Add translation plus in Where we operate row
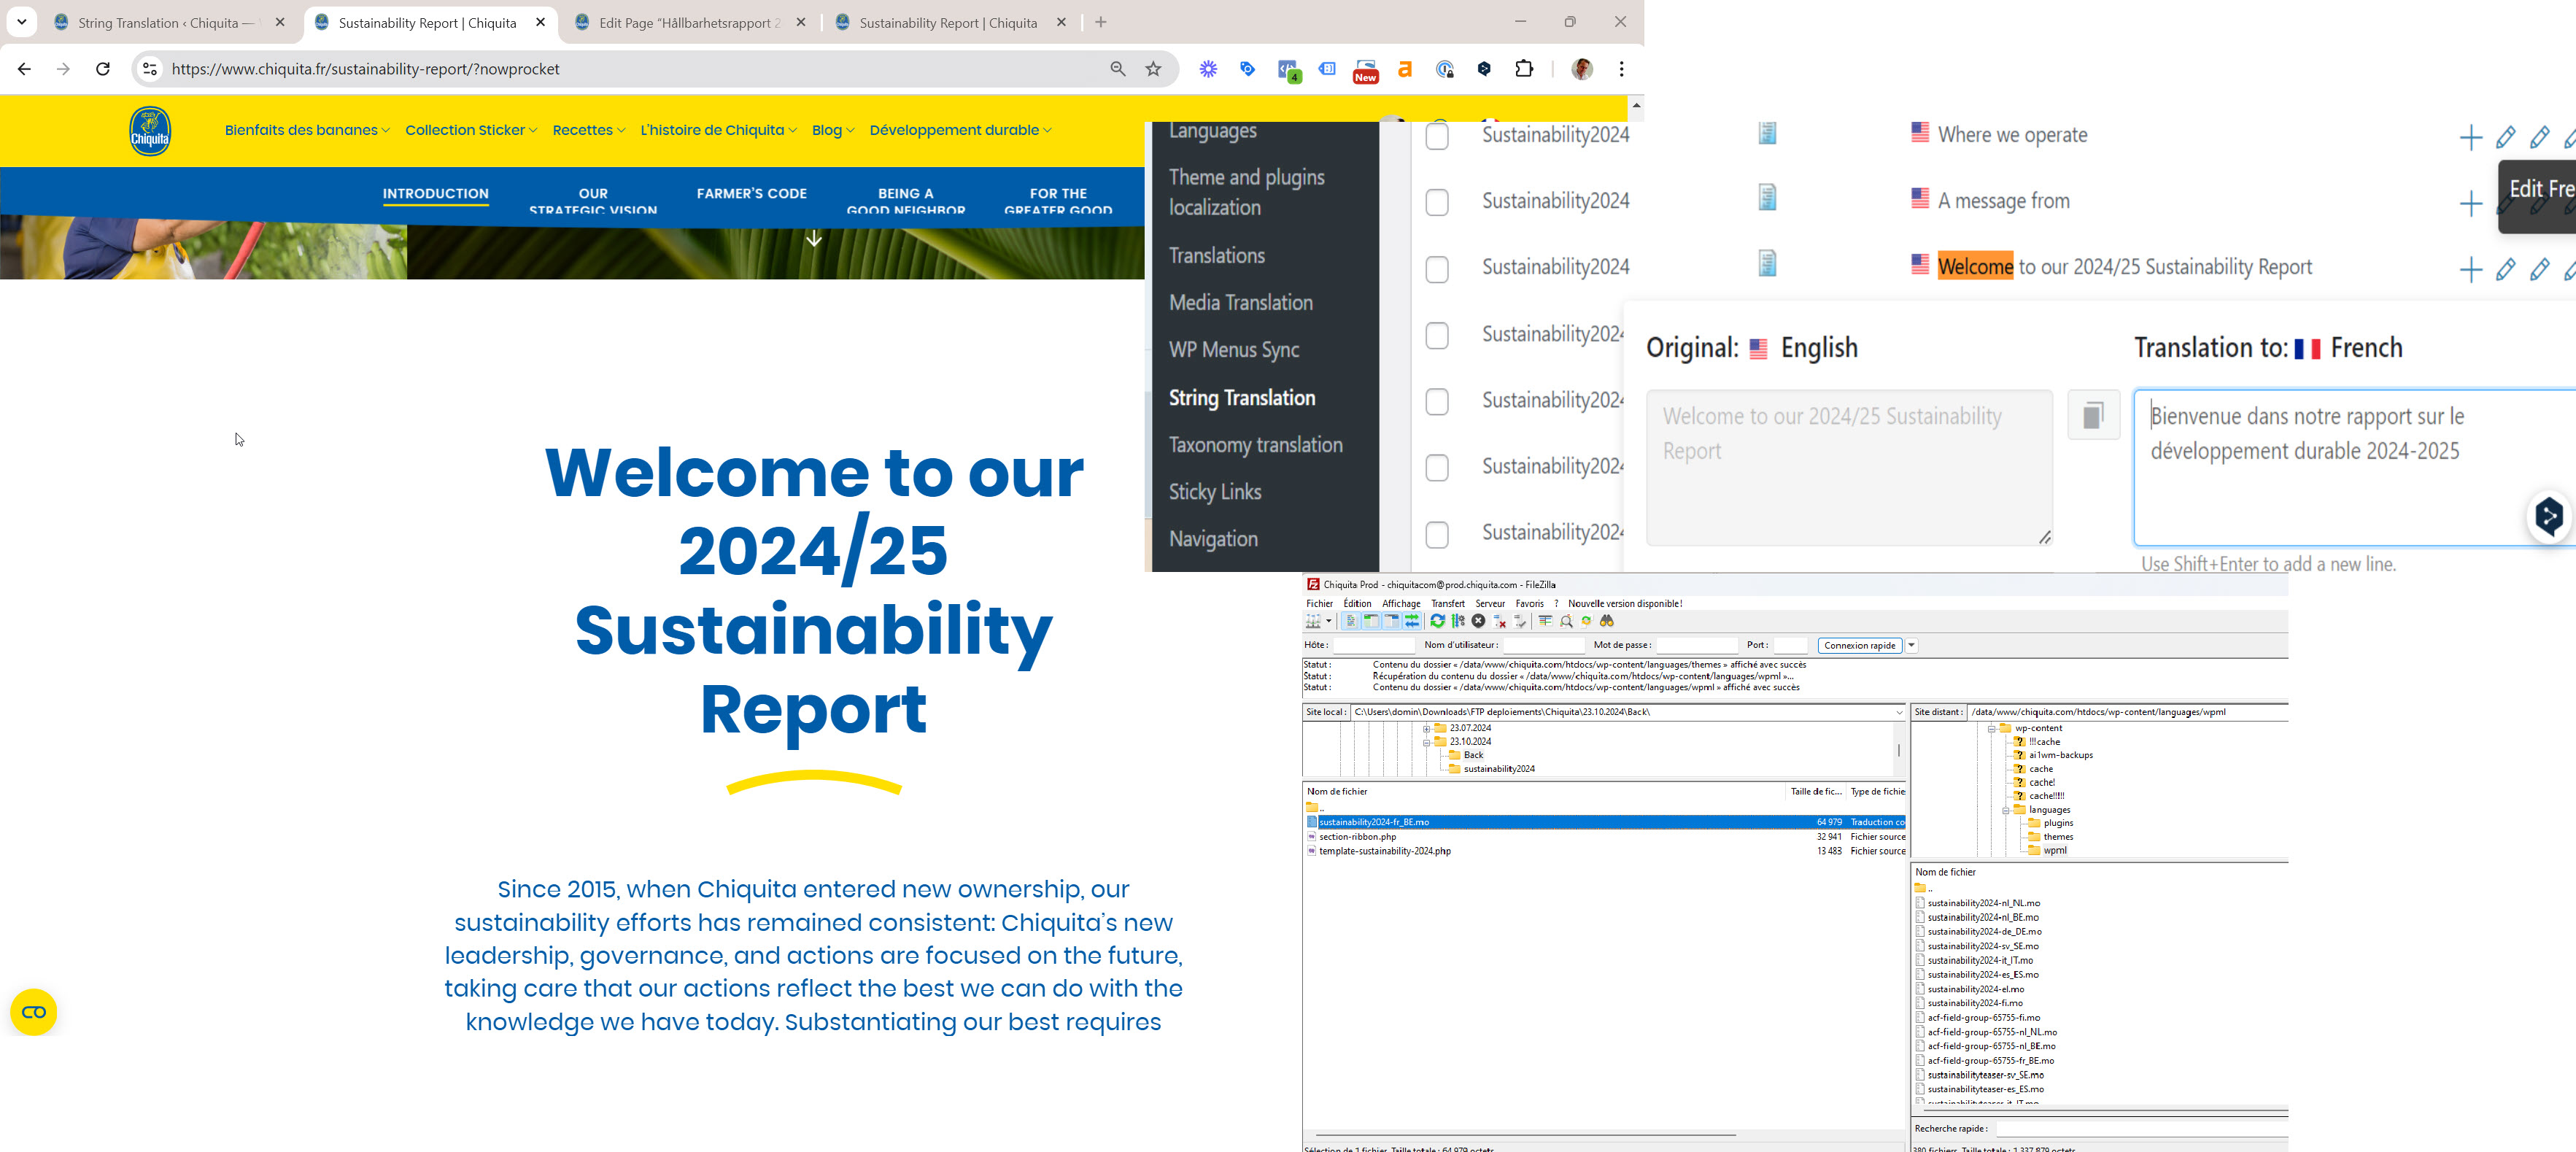2576x1152 pixels. click(x=2470, y=137)
